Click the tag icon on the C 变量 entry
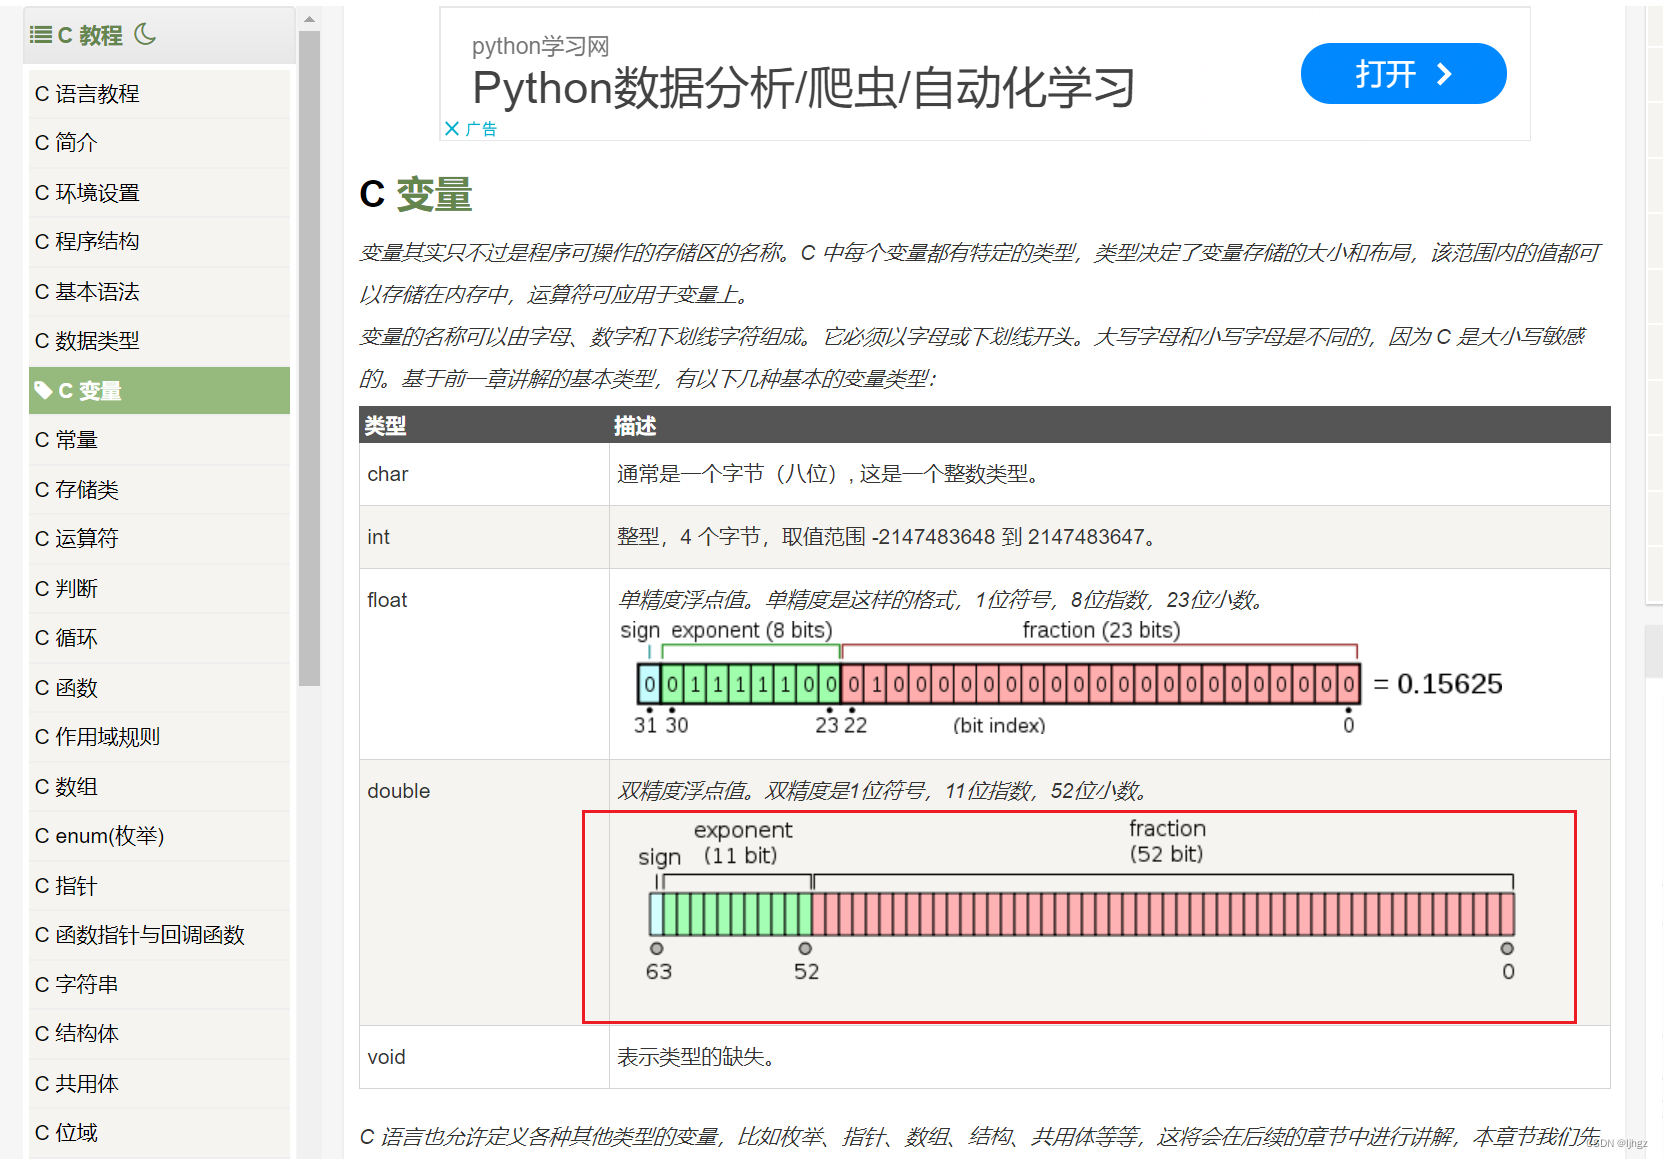1663x1159 pixels. coord(44,390)
